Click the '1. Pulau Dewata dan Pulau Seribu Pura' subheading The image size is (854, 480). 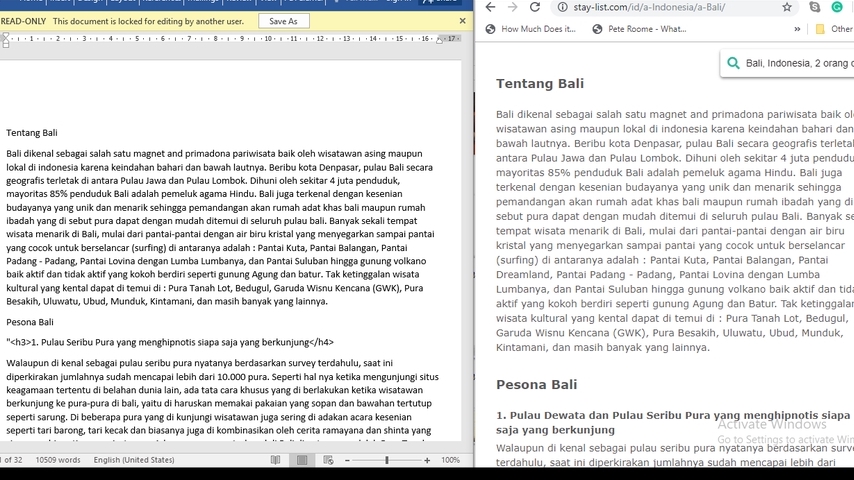673,422
